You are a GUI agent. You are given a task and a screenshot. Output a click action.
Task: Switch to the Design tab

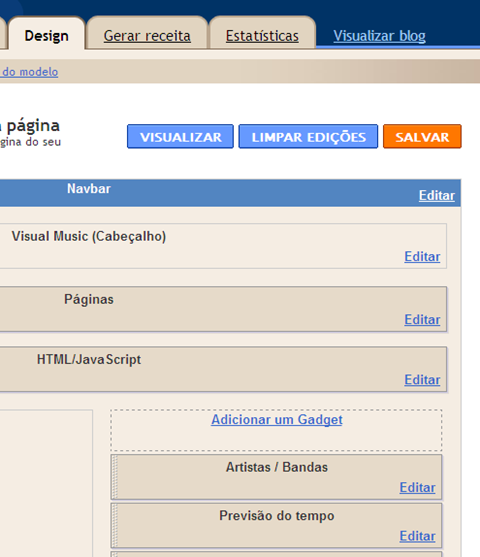click(x=47, y=36)
